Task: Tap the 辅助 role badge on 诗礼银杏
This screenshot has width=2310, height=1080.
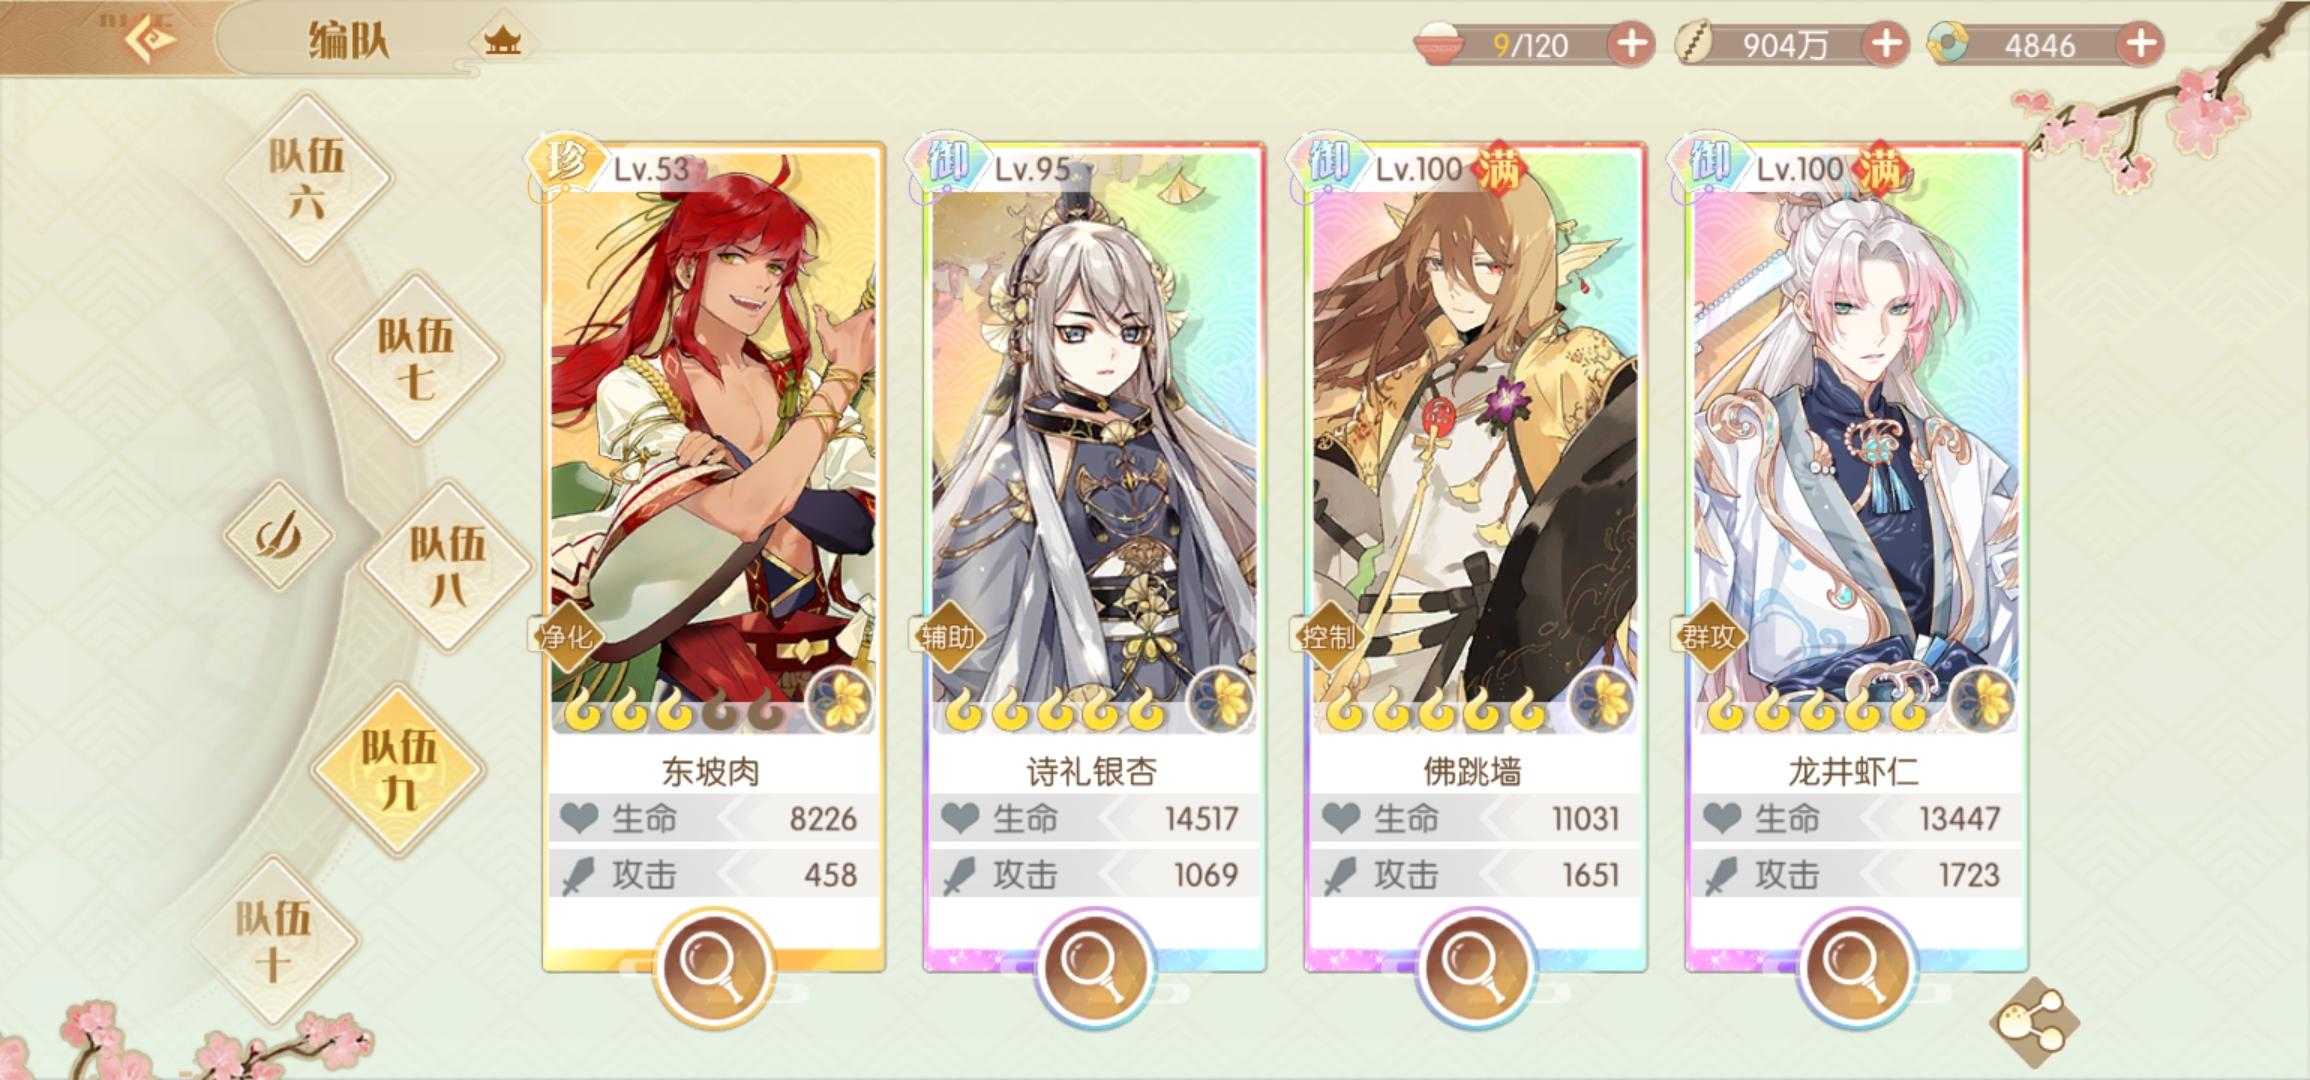Action: pos(946,636)
